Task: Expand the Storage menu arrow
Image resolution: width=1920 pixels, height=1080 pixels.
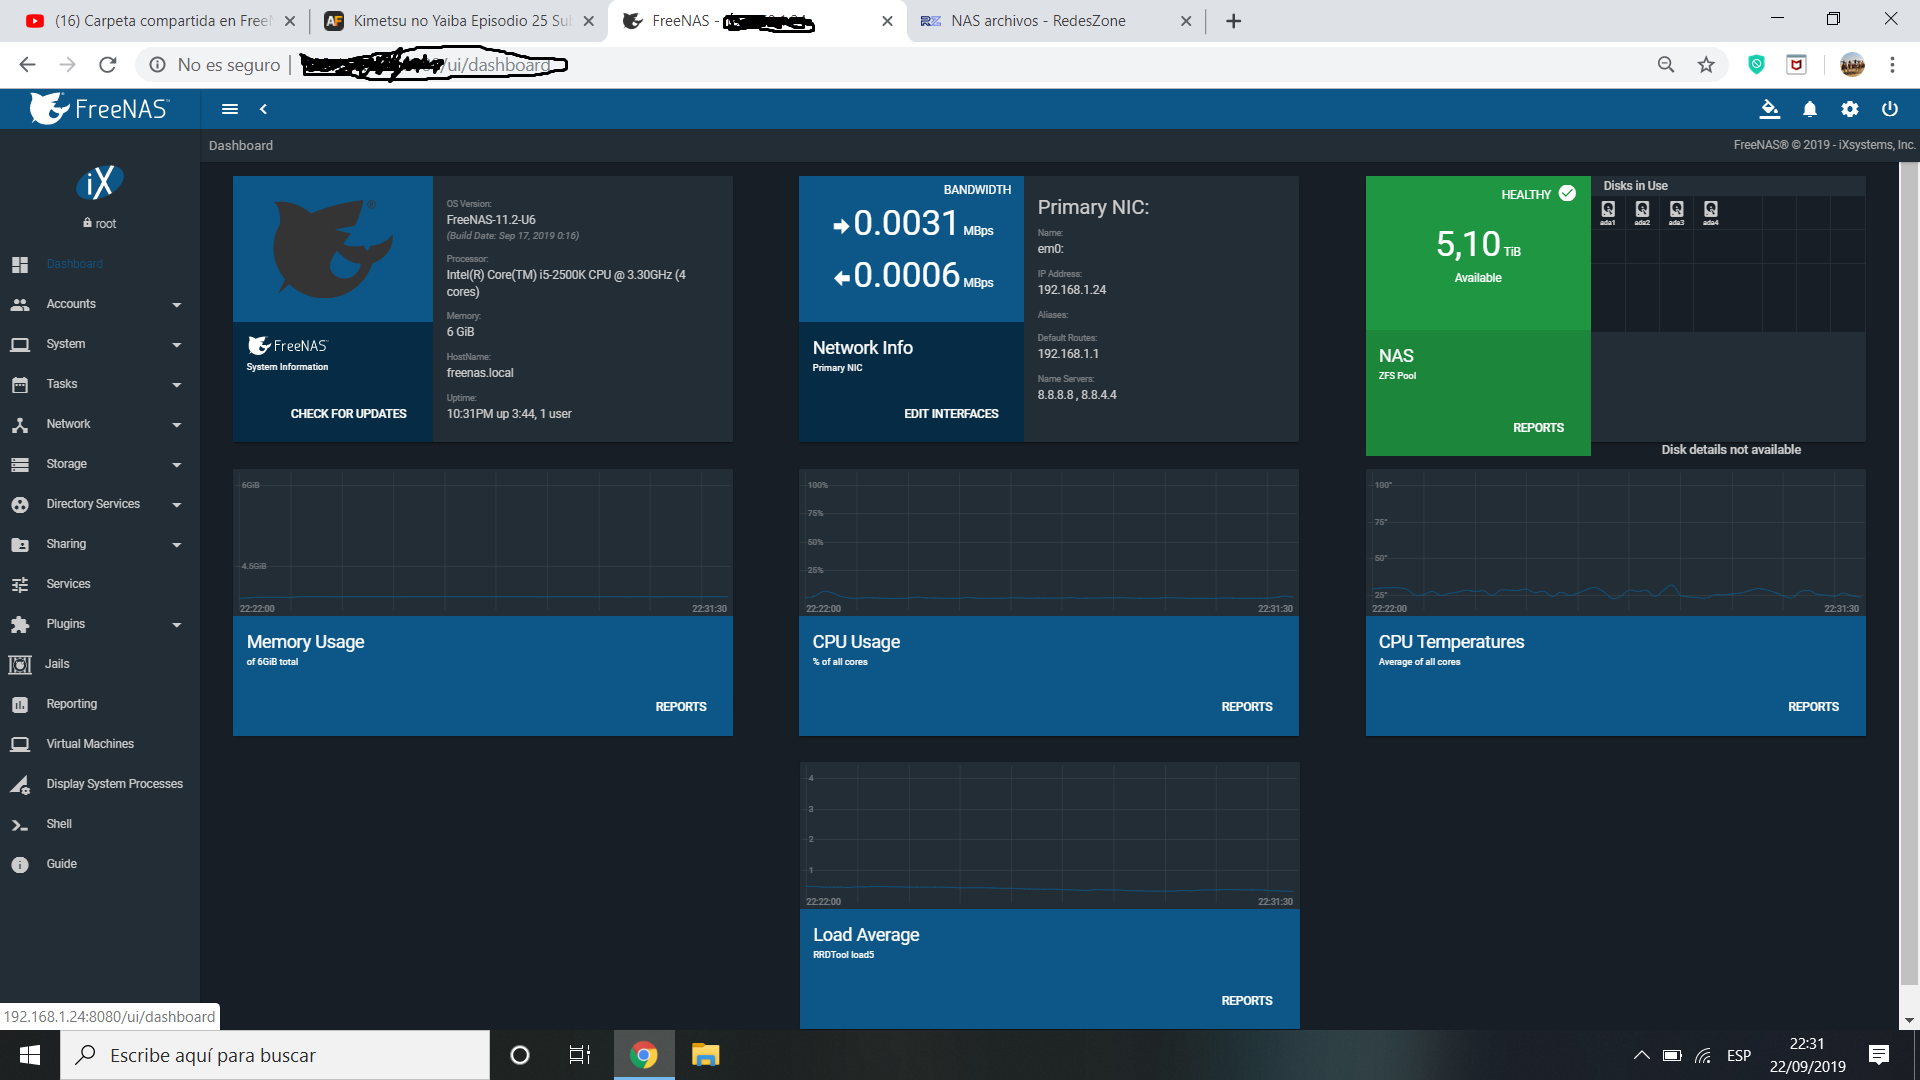Action: [177, 465]
